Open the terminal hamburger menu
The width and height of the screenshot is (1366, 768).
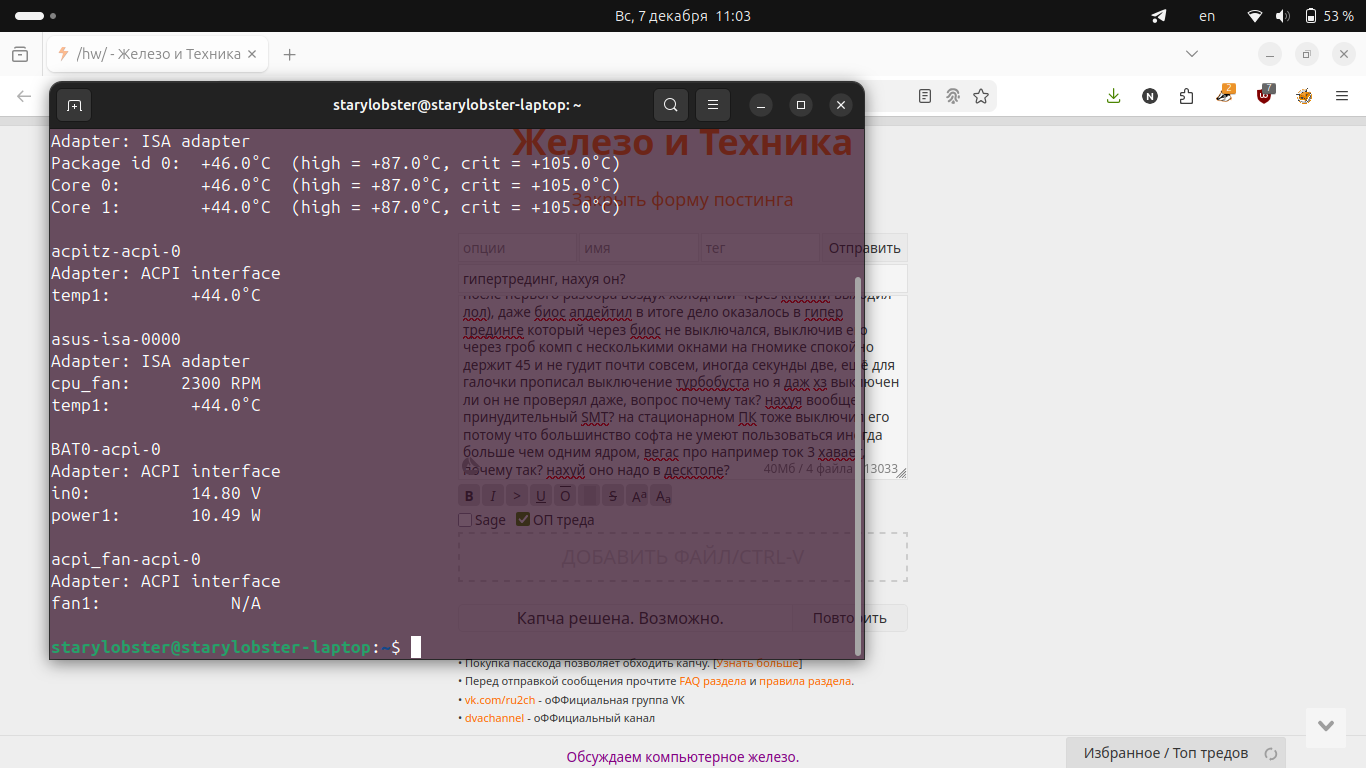(x=713, y=105)
